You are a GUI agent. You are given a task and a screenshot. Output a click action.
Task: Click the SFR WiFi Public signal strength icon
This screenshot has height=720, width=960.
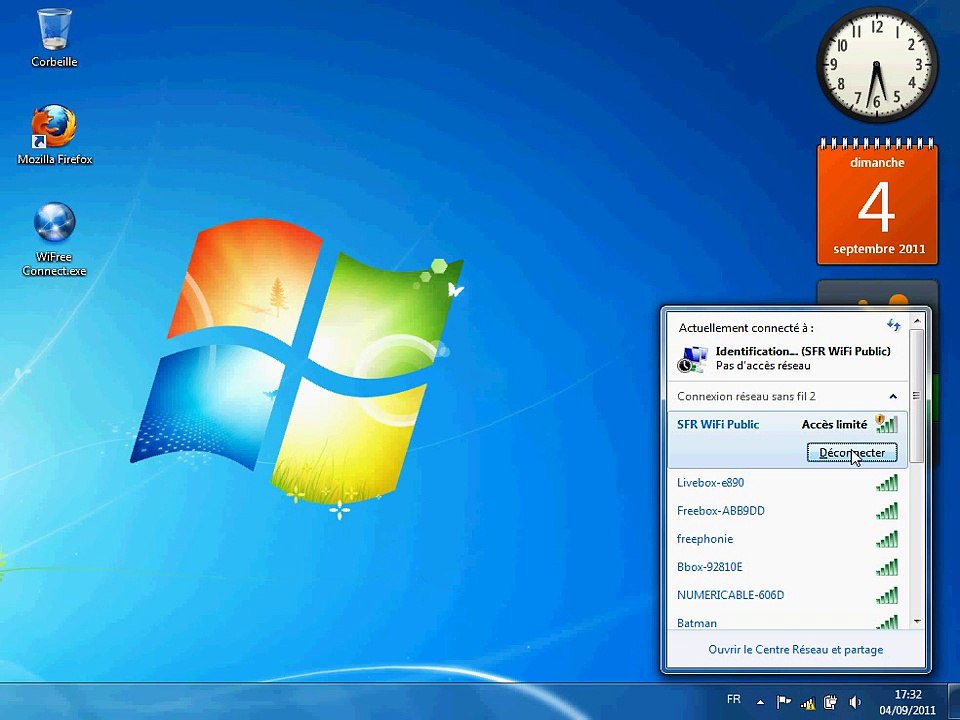pos(887,424)
